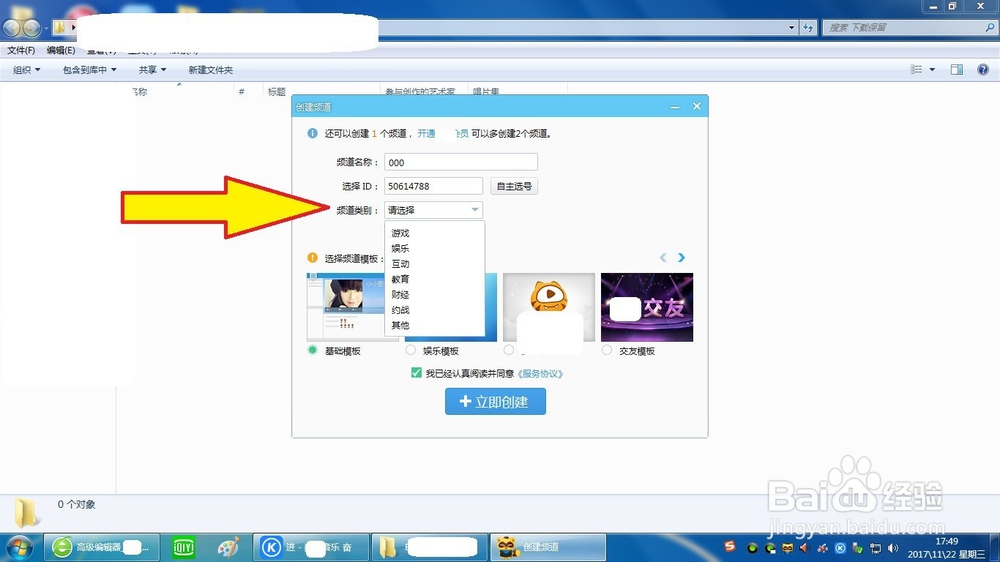This screenshot has width=1000, height=562.
Task: Click the 立即创建 button
Action: 496,402
